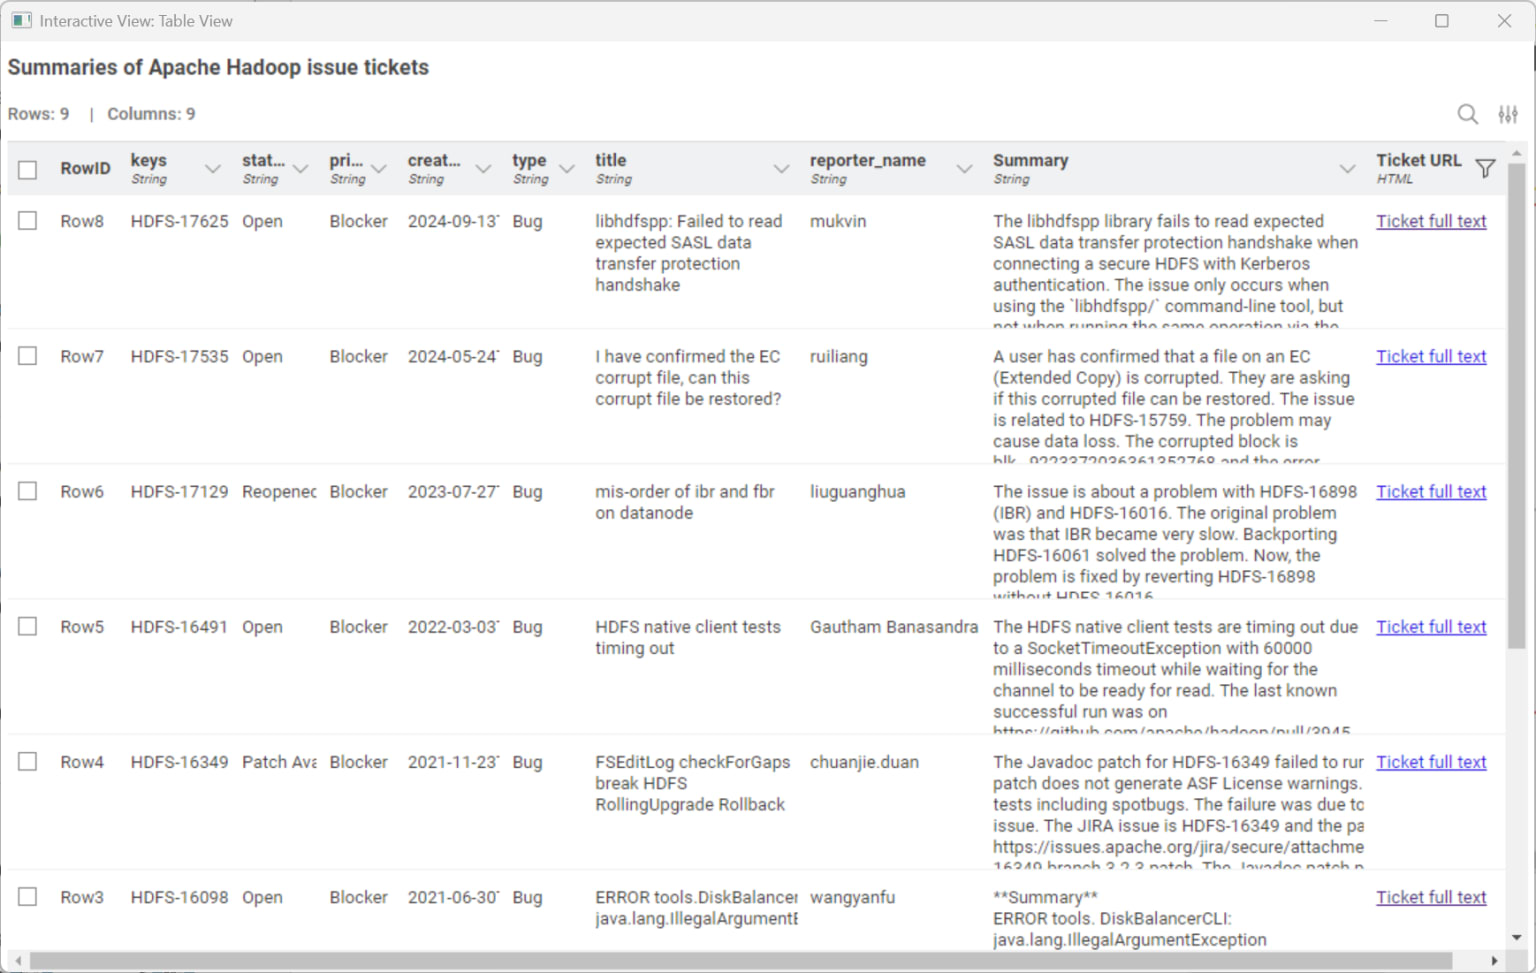Expand the Summary column dropdown arrow
Viewport: 1536px width, 973px height.
point(1347,169)
